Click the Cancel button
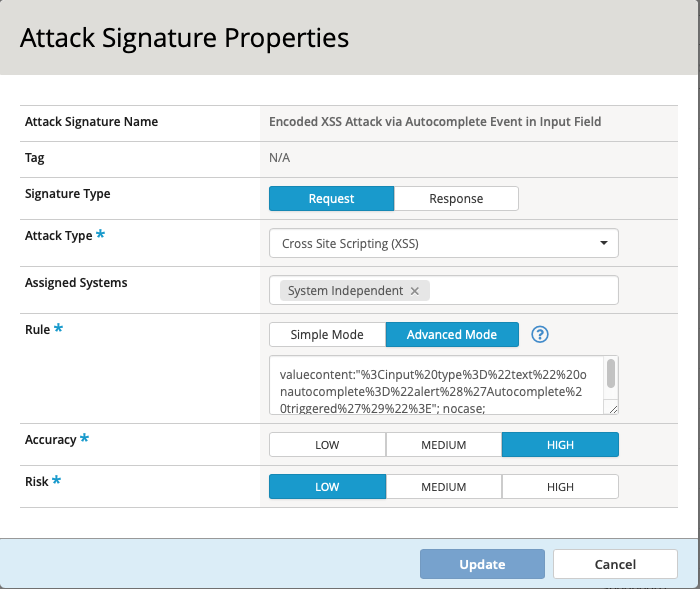700x589 pixels. point(615,564)
